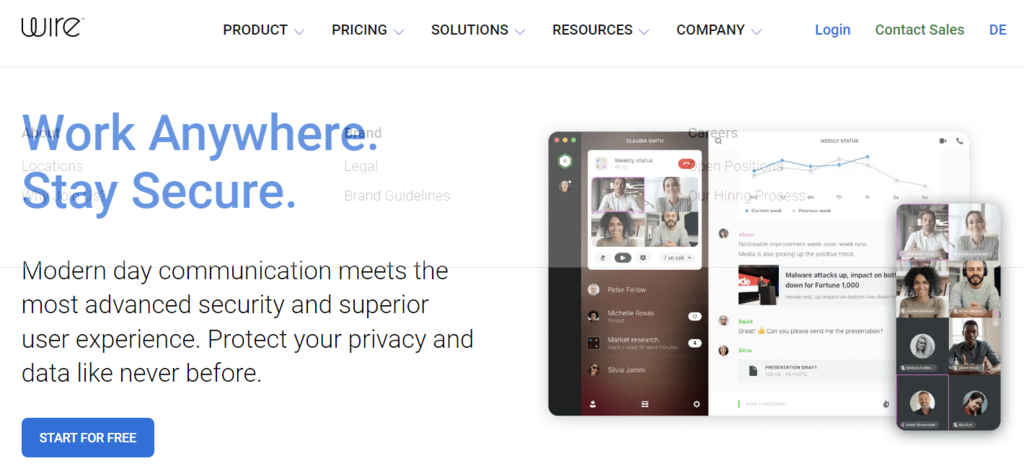1024x469 pixels.
Task: Click the Login link
Action: (x=833, y=30)
